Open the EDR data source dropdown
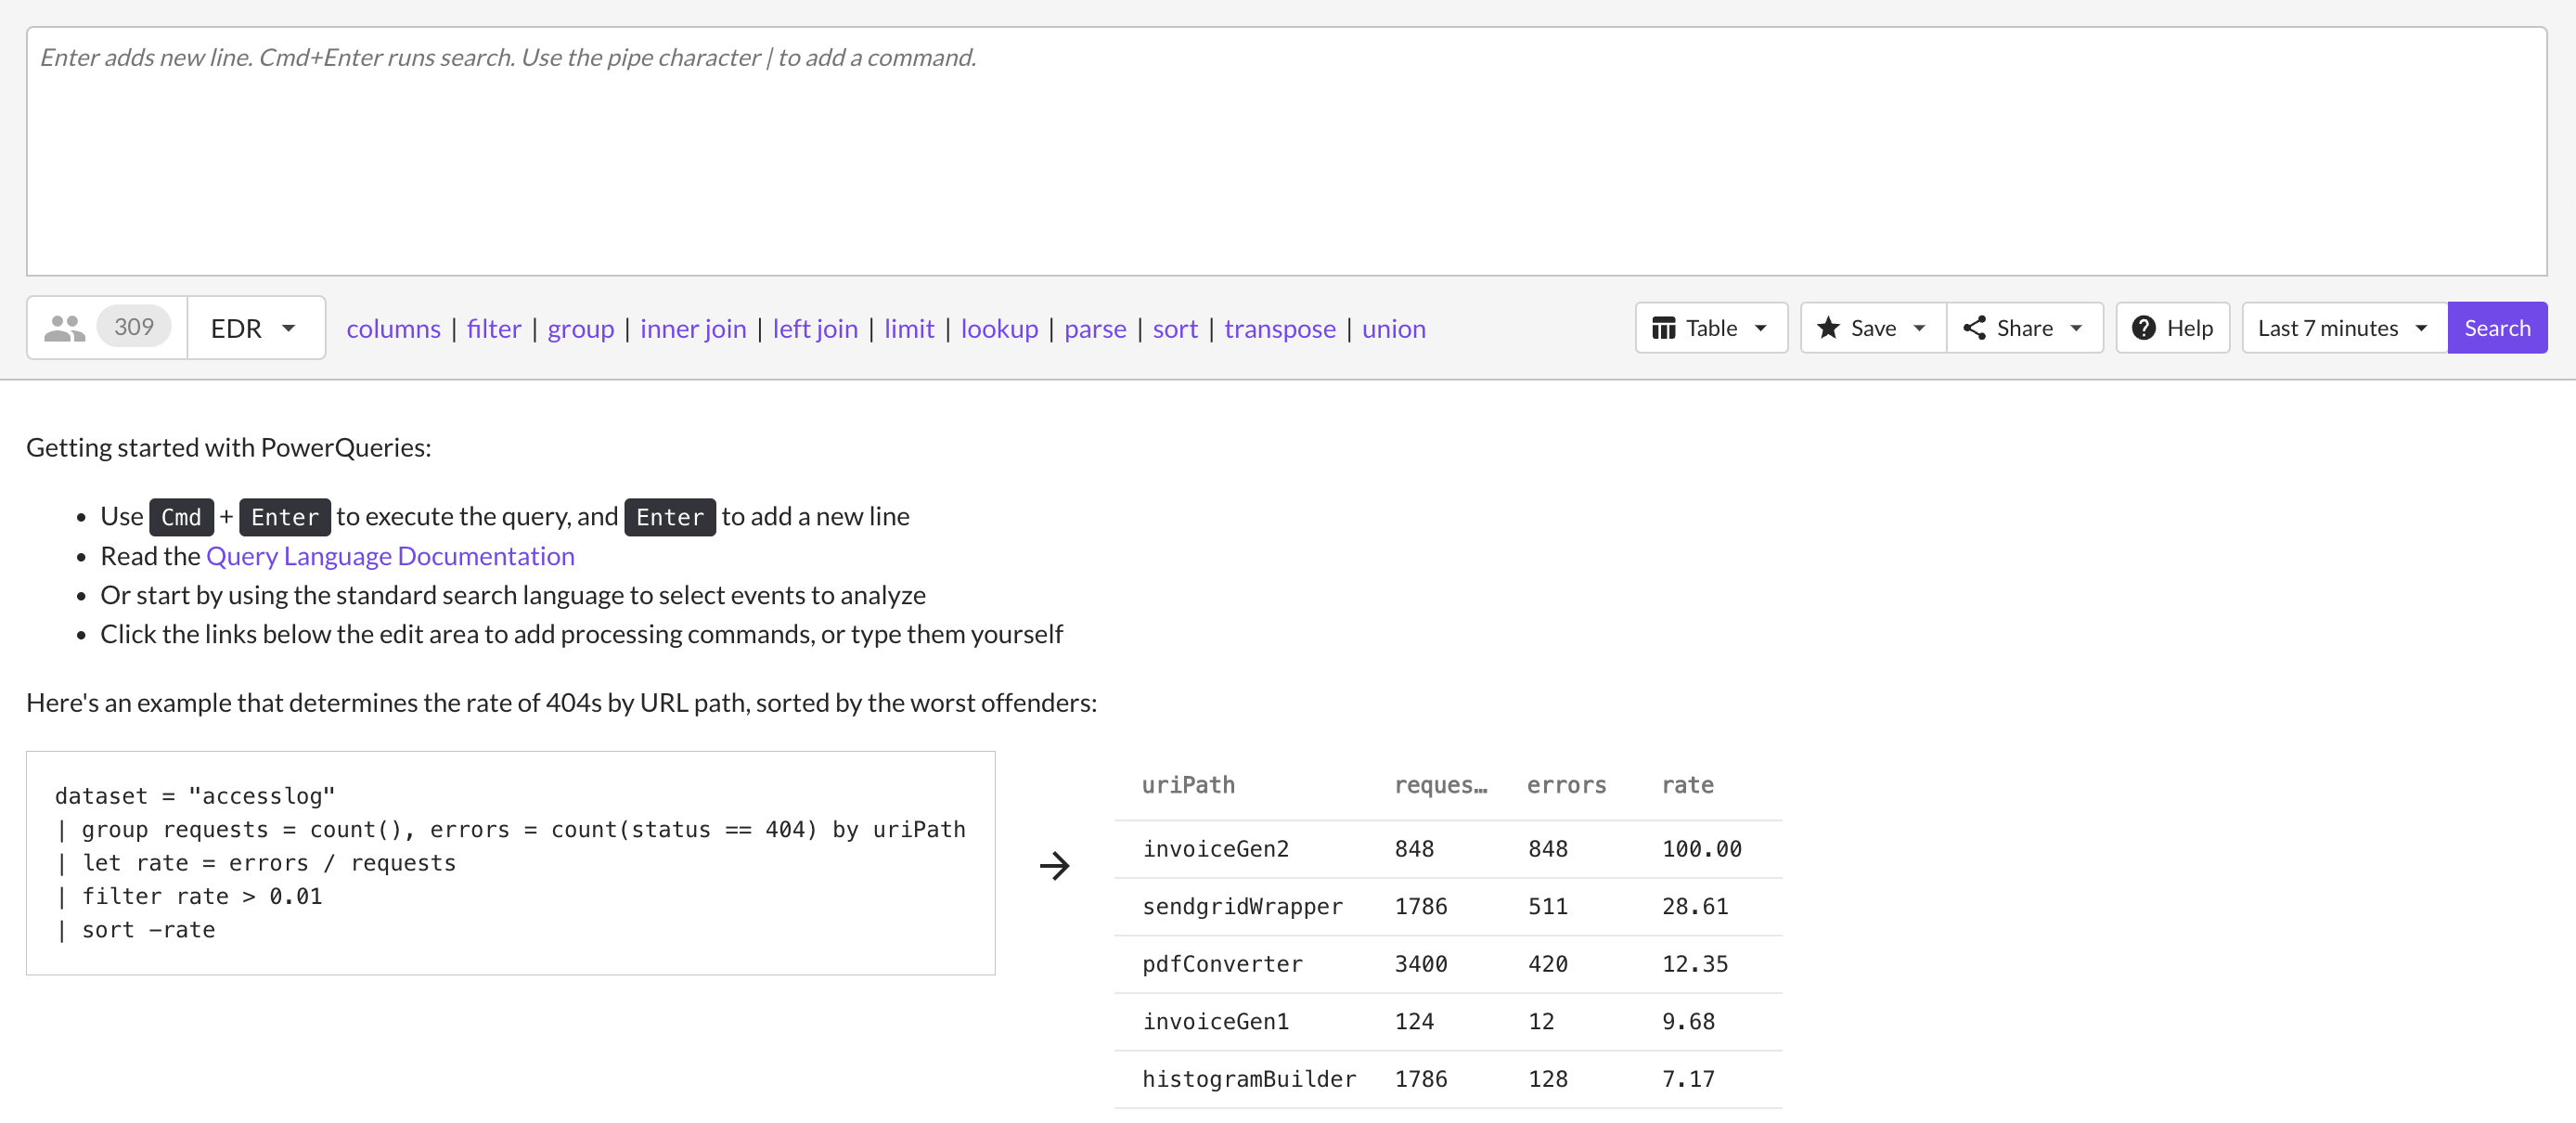Screen dimensions: 2576x1123 click(255, 328)
